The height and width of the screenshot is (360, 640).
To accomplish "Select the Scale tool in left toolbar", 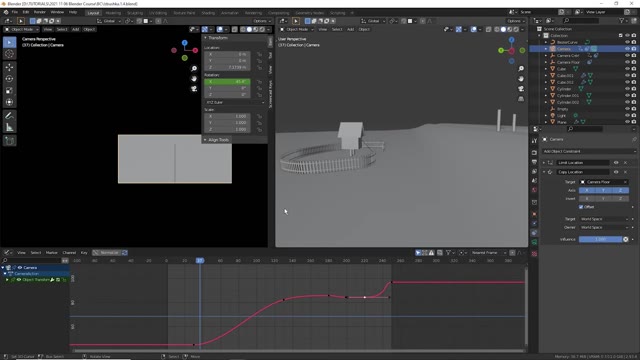I will click(x=9, y=91).
